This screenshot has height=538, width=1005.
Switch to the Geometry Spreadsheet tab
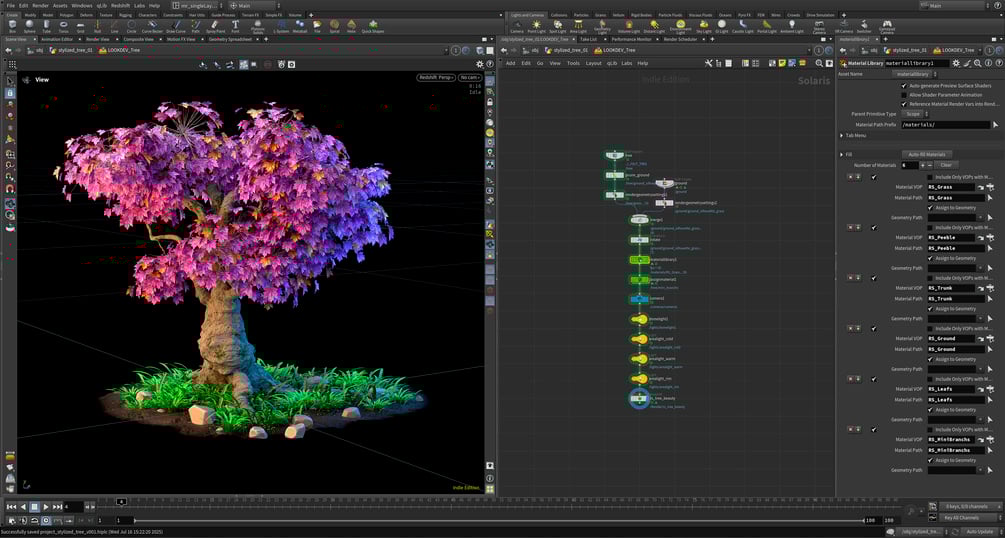pos(229,39)
